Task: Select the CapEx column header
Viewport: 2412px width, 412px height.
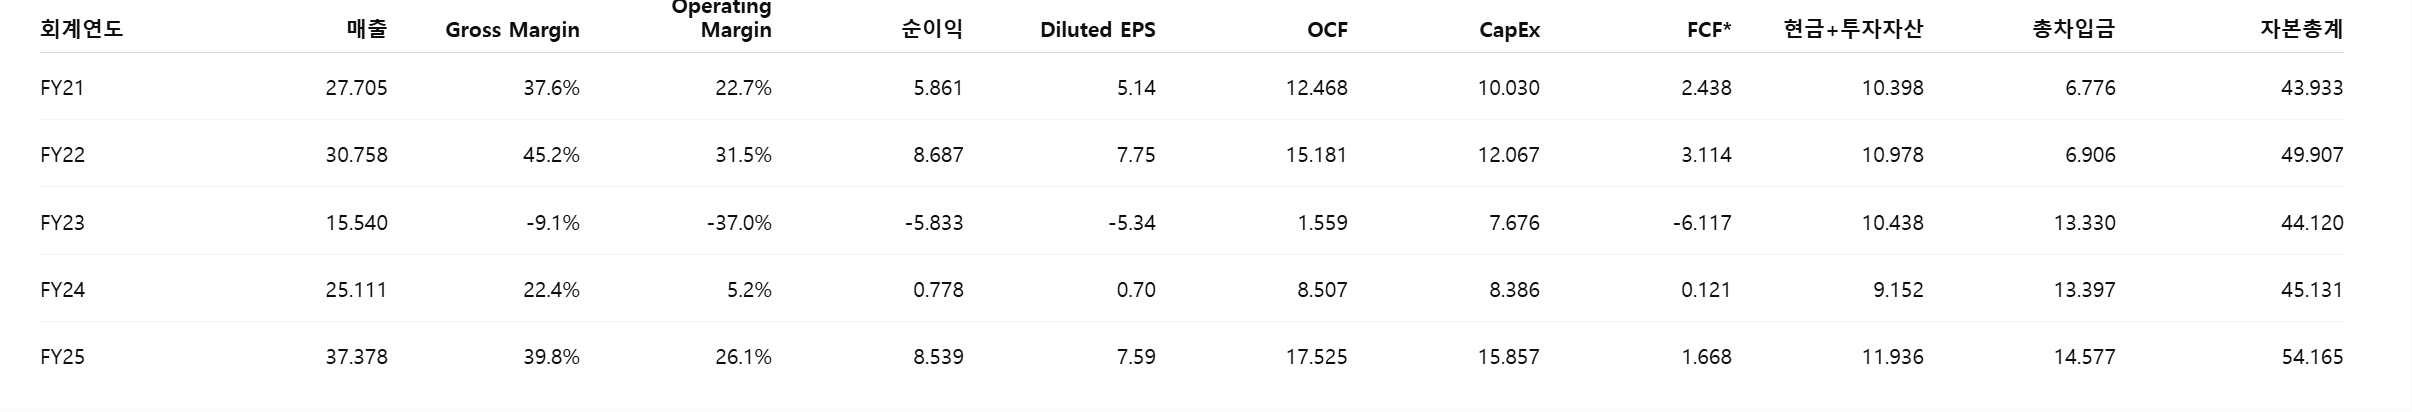Action: point(1509,30)
